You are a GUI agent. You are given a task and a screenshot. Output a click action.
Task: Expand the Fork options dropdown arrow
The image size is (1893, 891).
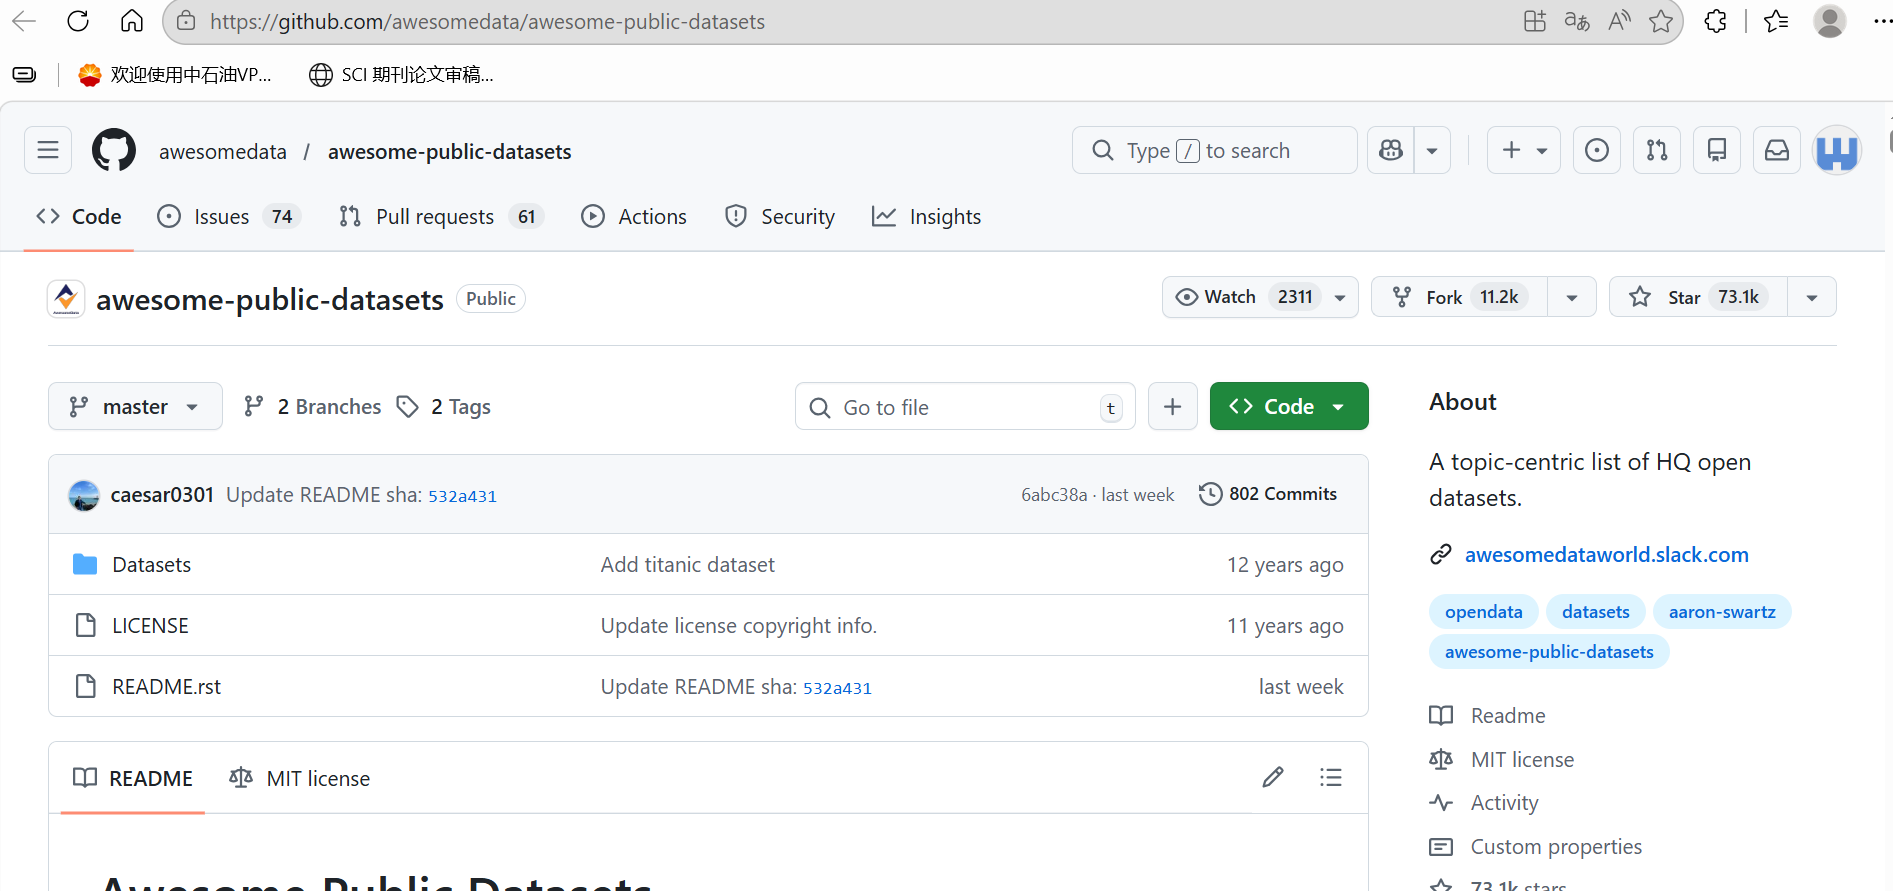[x=1572, y=297]
